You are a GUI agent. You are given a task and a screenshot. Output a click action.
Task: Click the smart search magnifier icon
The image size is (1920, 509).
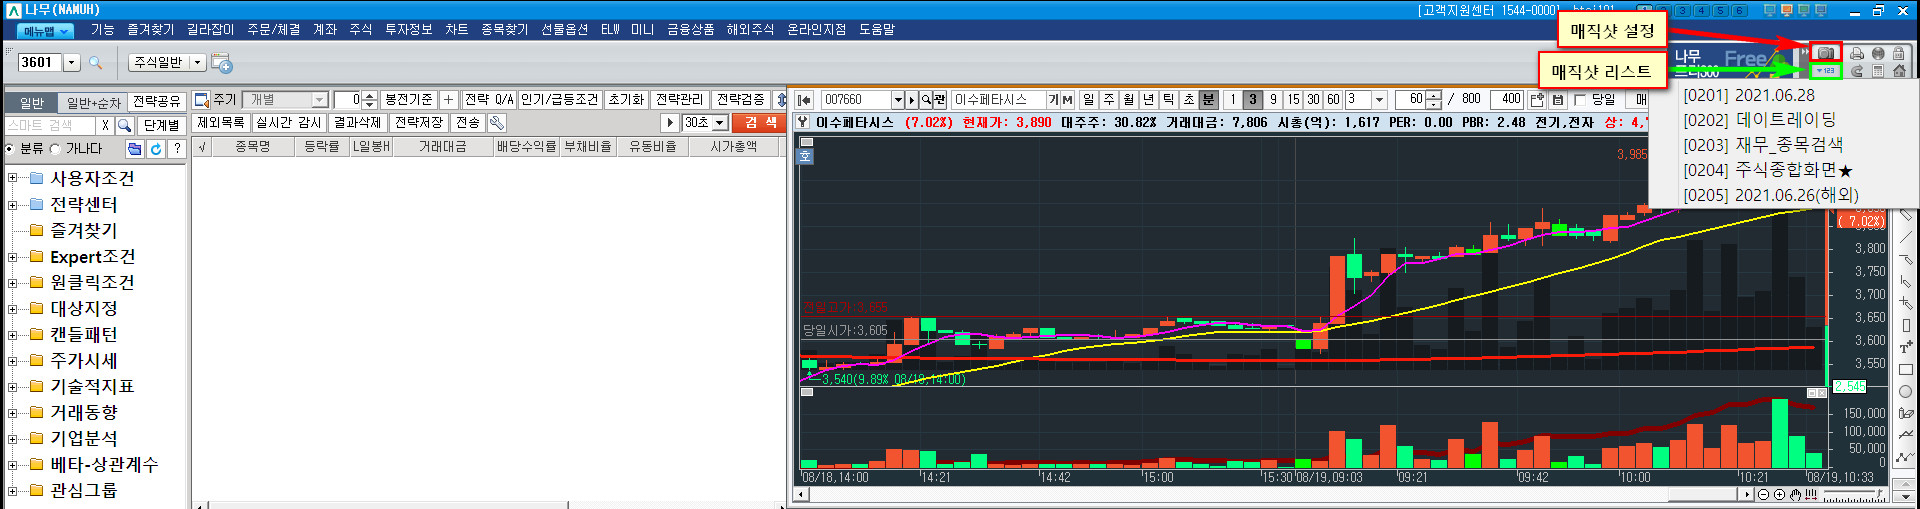[125, 125]
